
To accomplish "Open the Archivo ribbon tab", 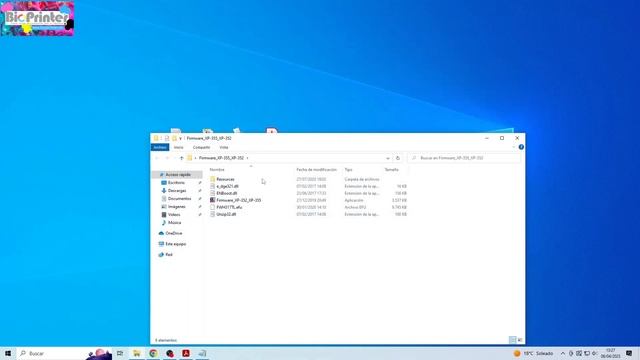I will pyautogui.click(x=160, y=147).
